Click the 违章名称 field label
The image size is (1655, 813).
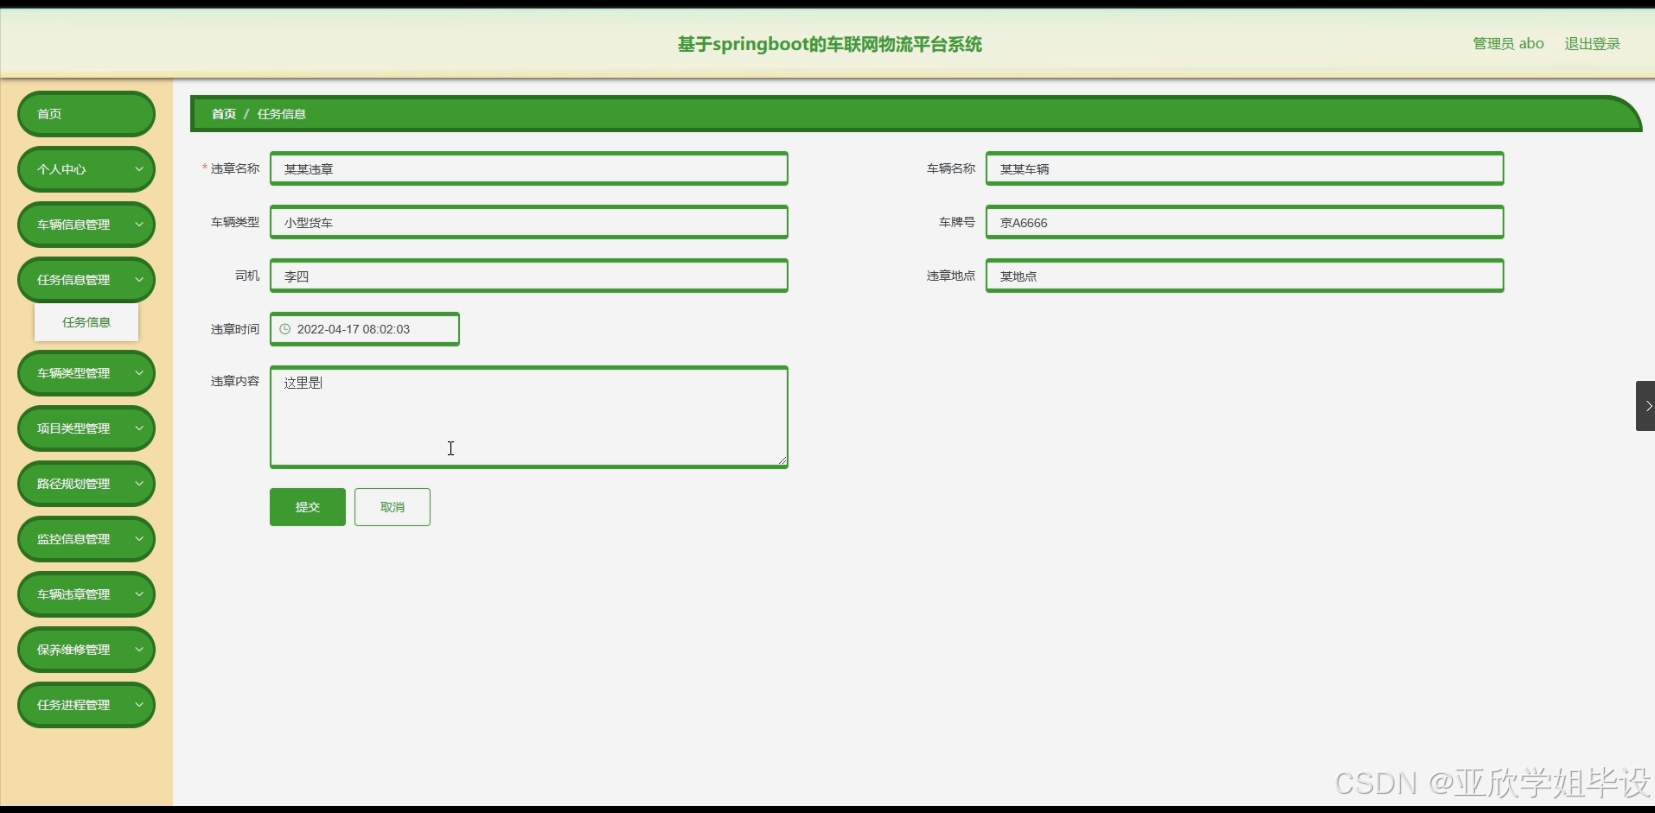point(235,168)
